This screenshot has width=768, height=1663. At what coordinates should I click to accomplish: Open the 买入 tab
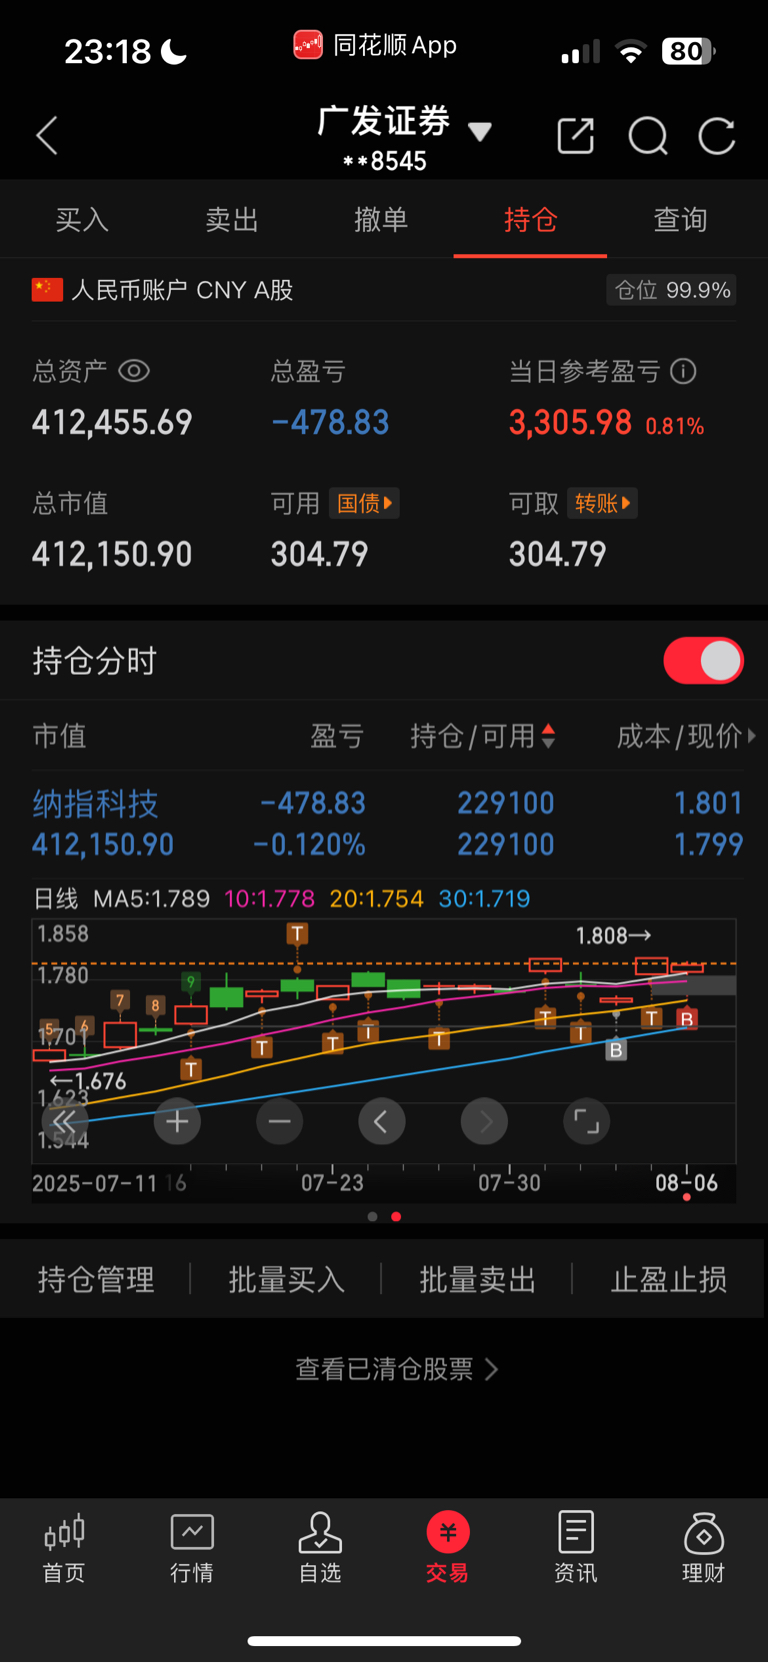[x=82, y=219]
